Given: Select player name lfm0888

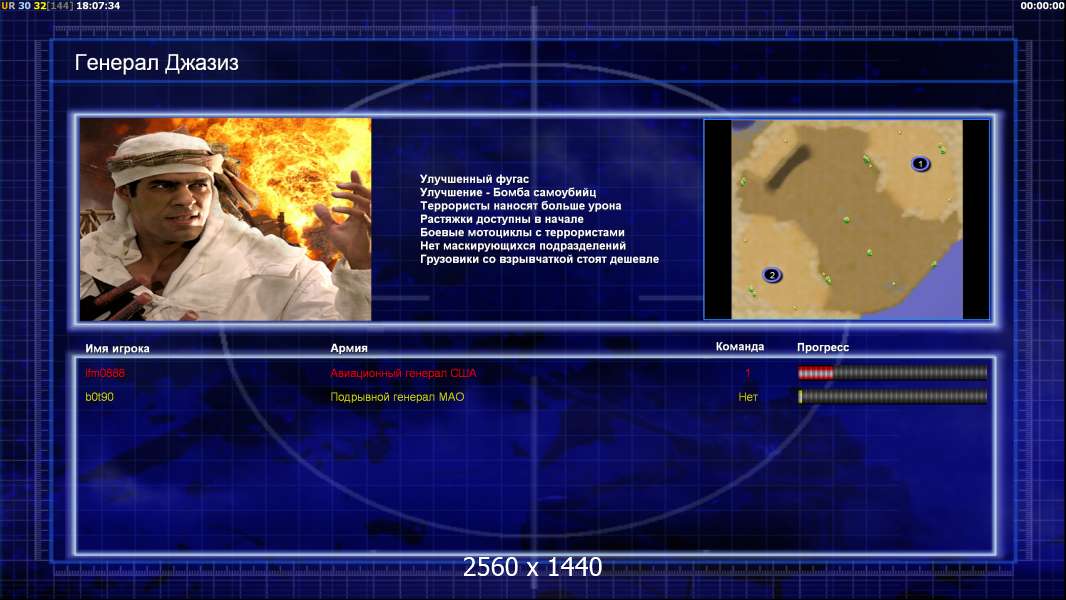Looking at the screenshot, I should click(105, 373).
